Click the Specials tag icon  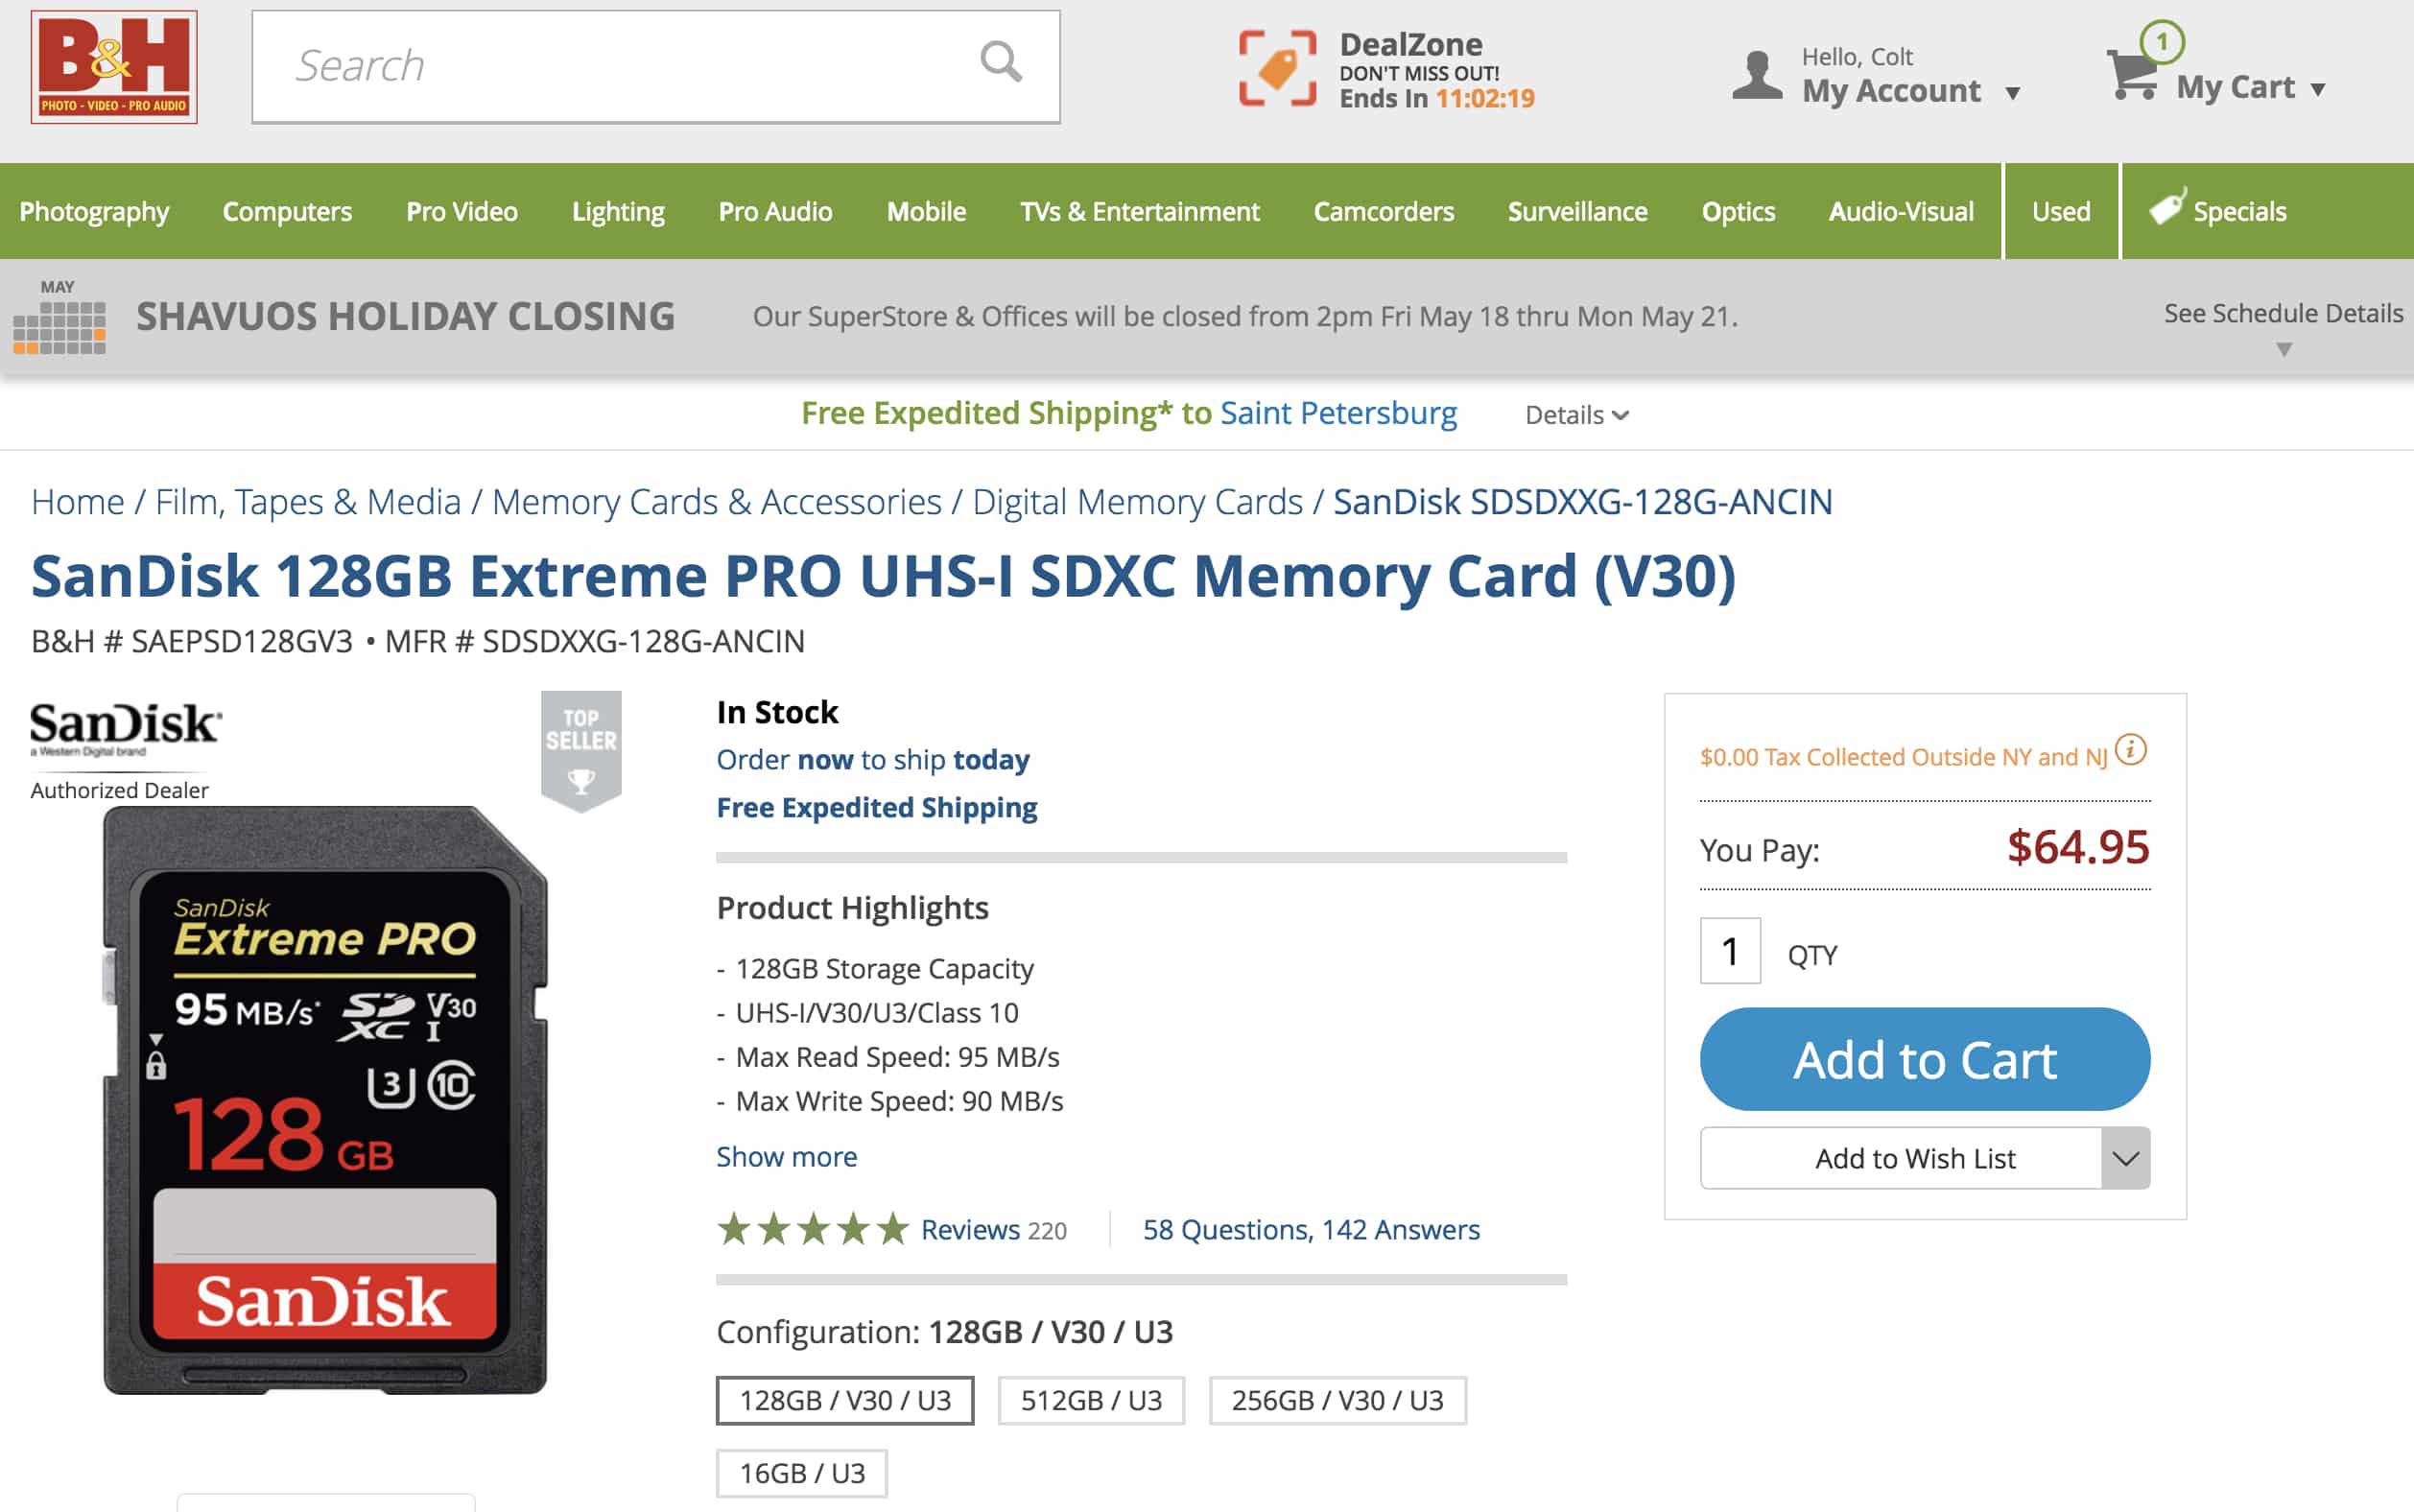[x=2166, y=210]
